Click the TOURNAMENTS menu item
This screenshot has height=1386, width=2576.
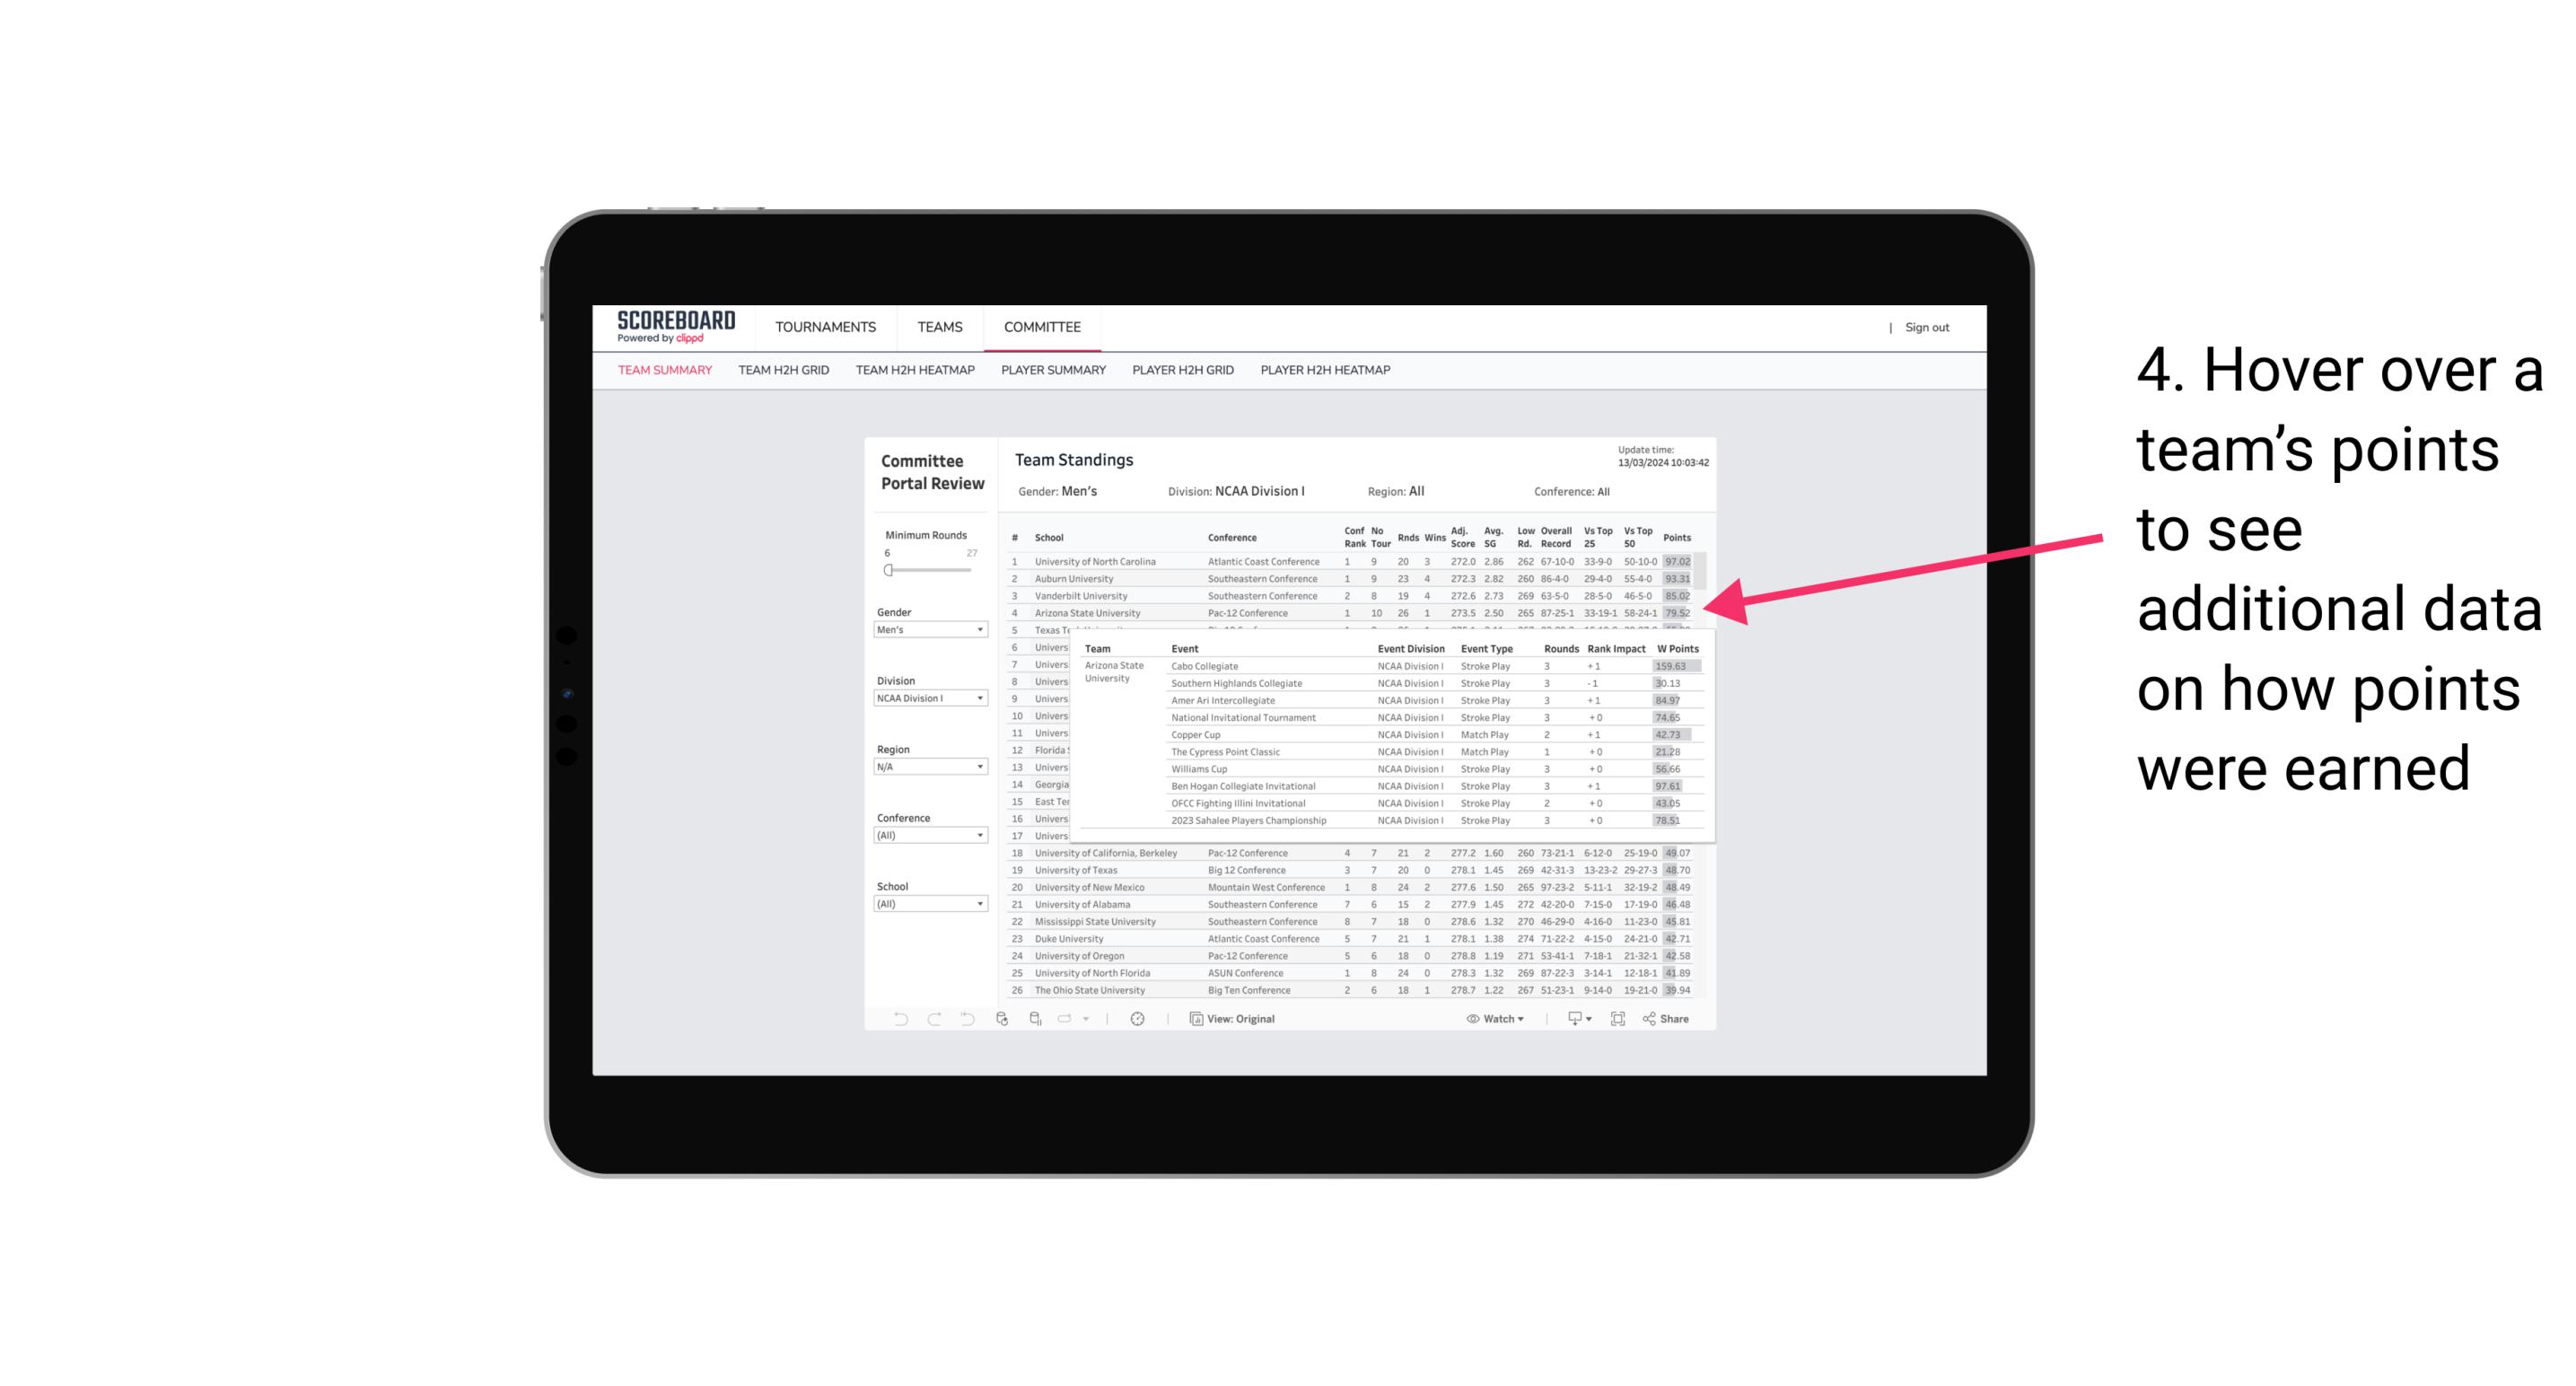click(824, 328)
